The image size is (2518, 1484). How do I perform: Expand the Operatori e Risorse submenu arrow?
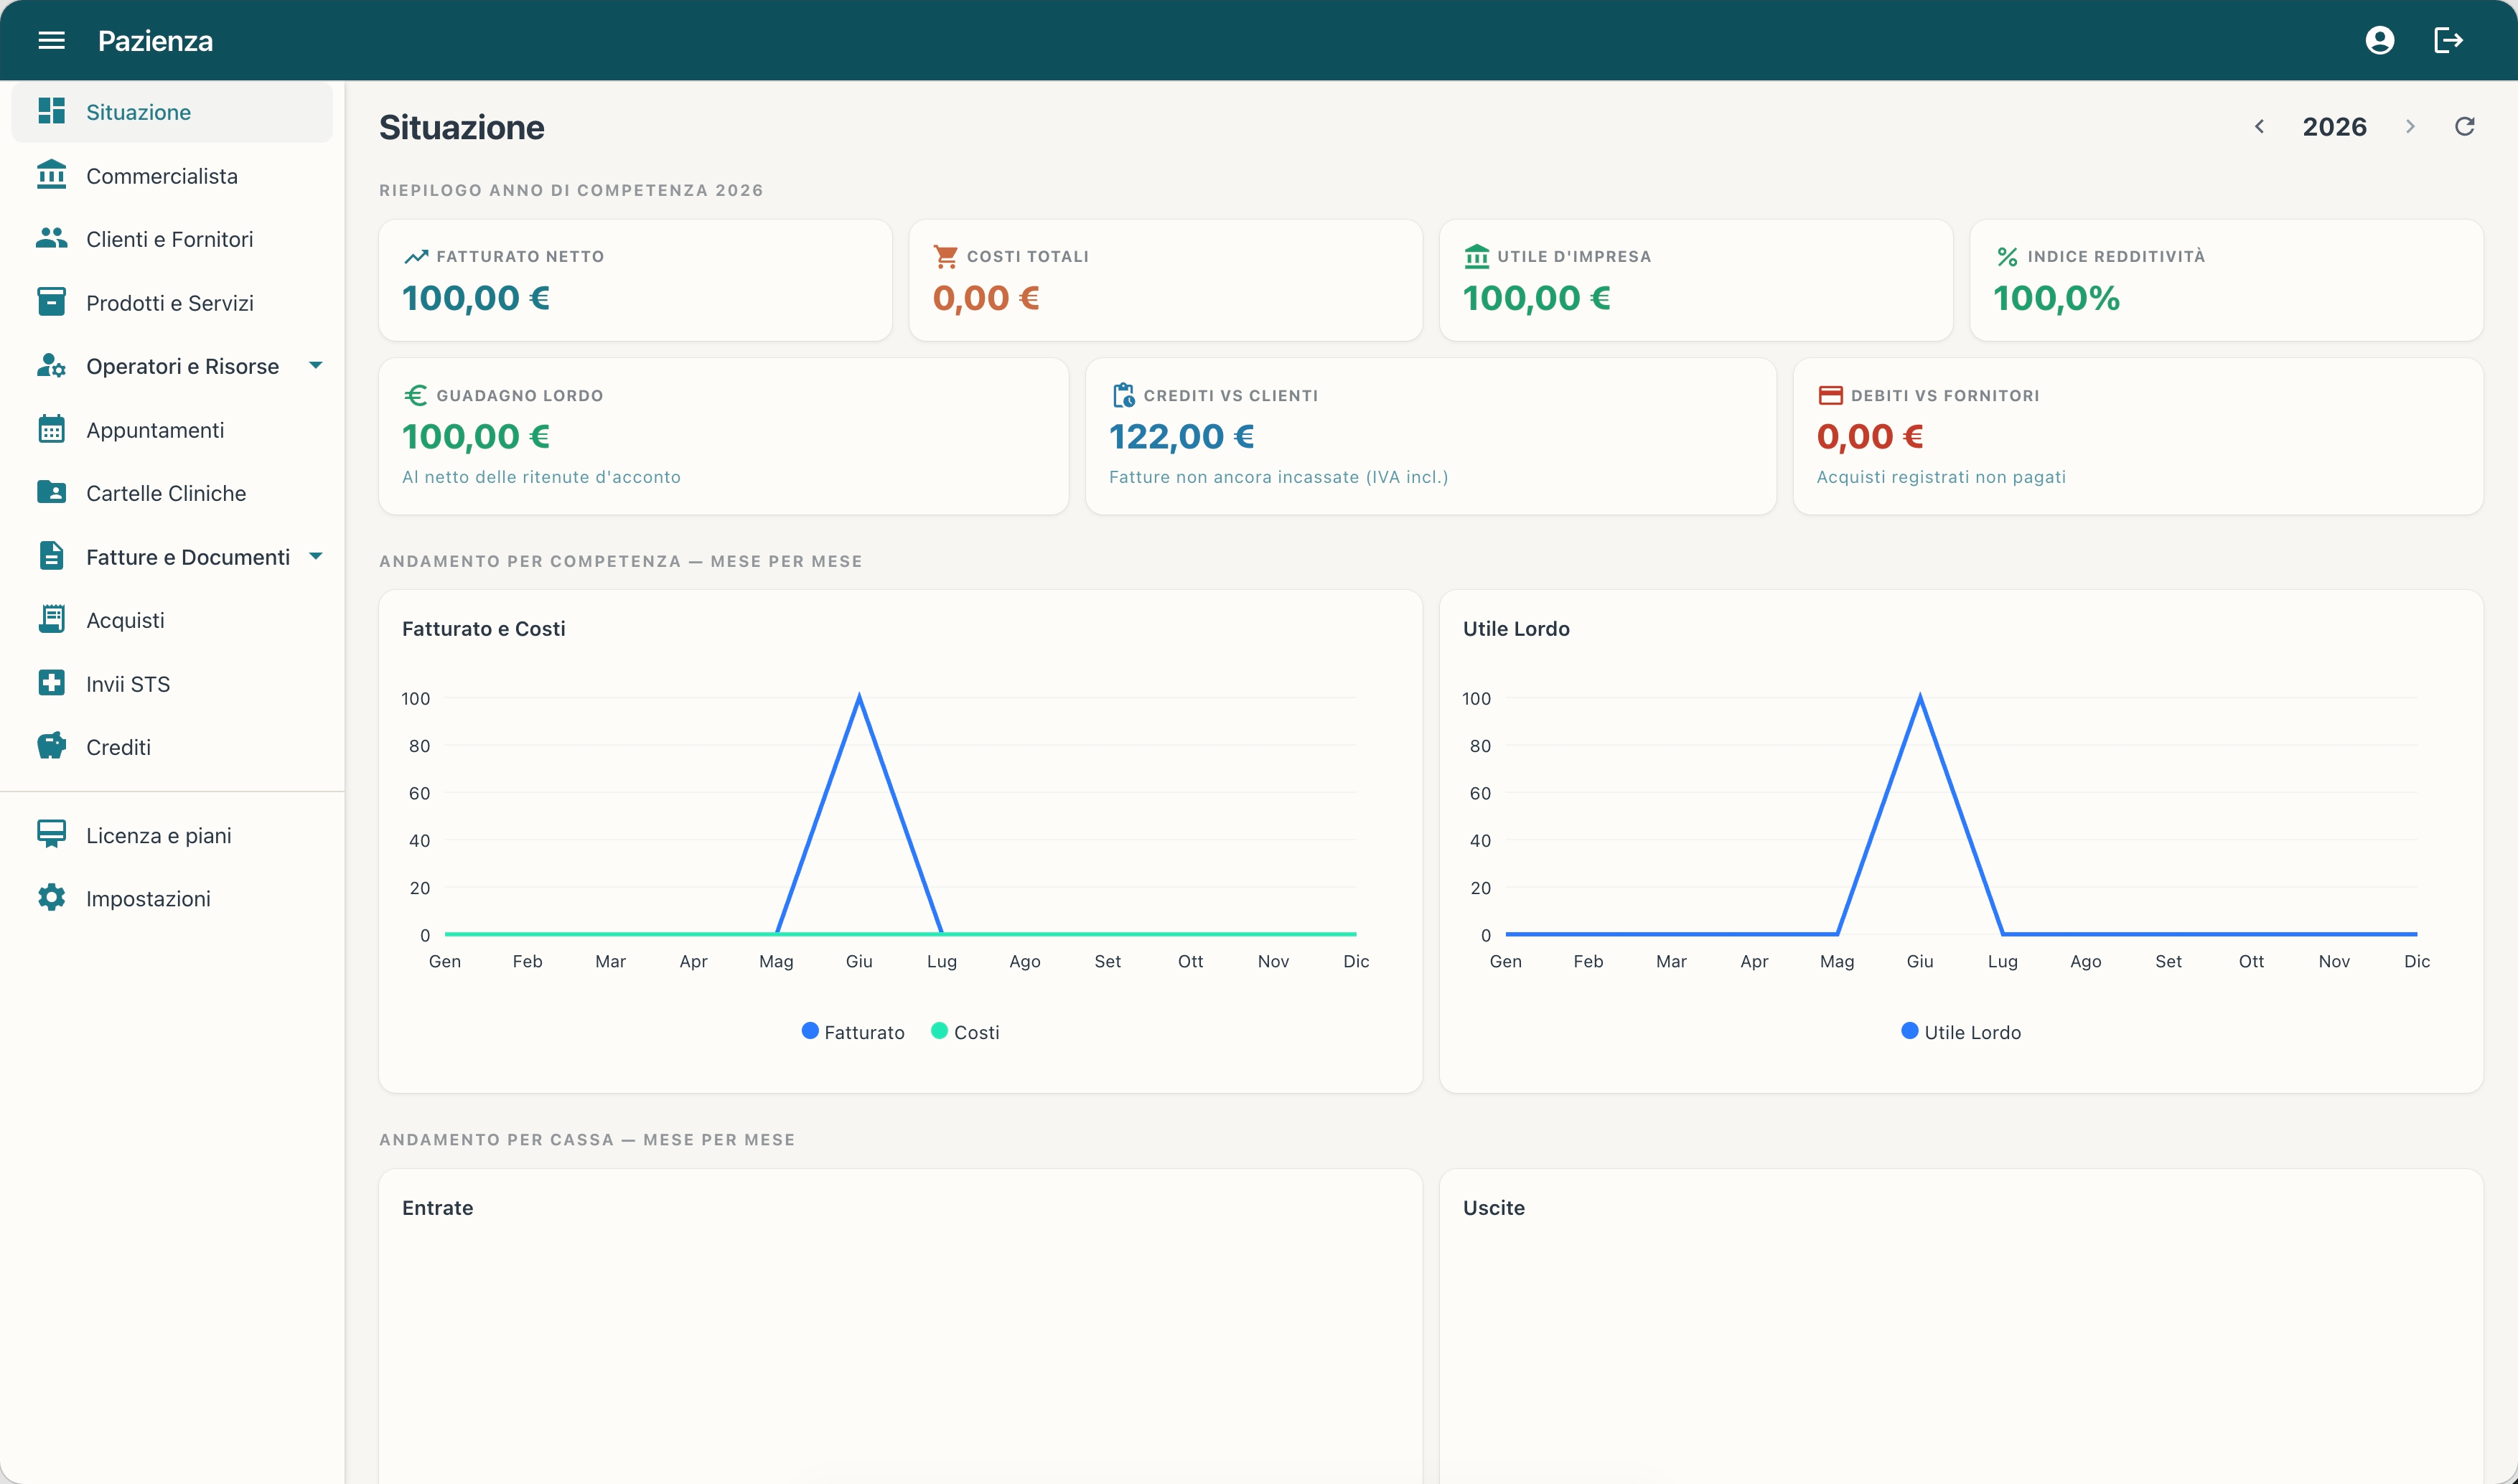316,365
